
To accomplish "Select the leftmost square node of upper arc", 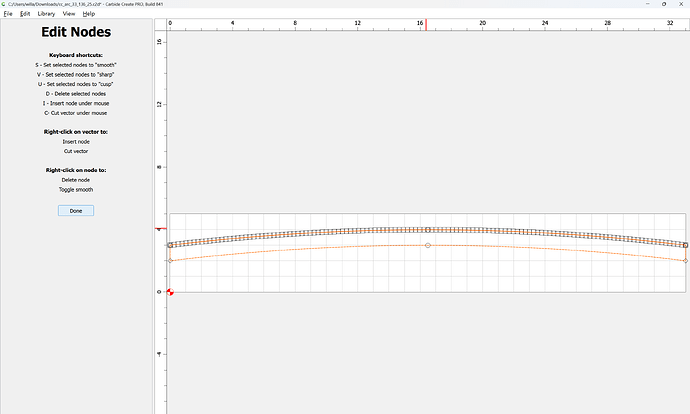I will tap(170, 245).
